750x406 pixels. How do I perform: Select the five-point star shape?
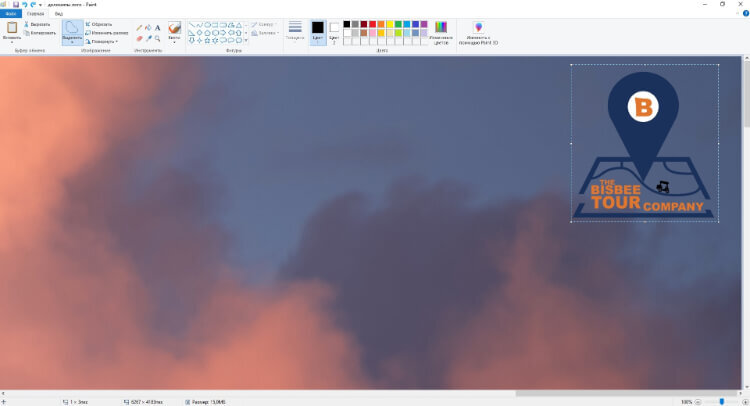(207, 40)
